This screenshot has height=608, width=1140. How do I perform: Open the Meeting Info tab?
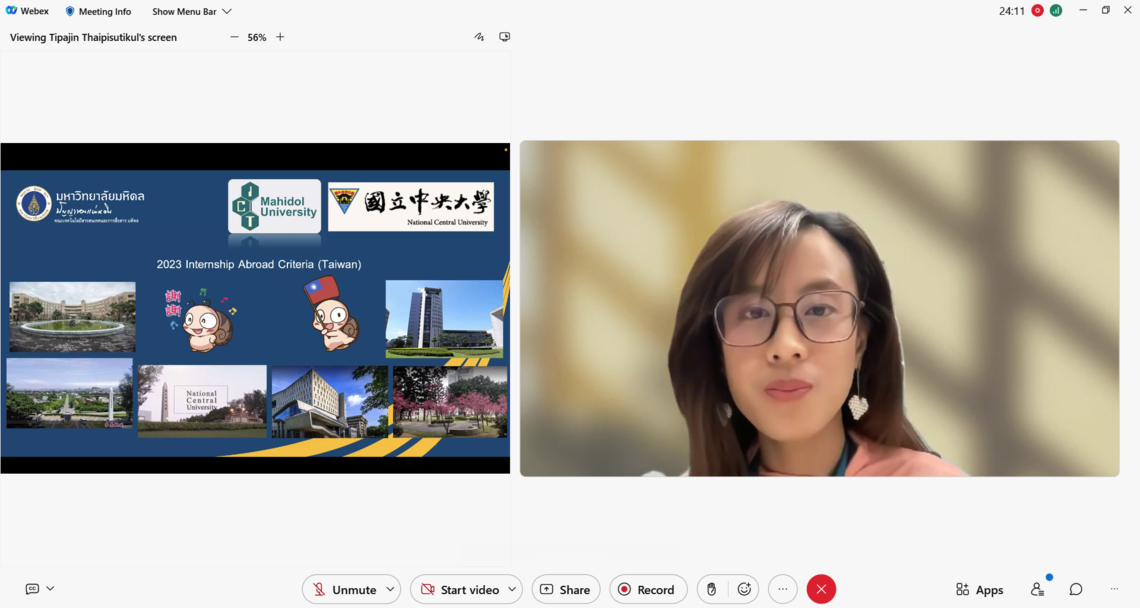(x=98, y=12)
